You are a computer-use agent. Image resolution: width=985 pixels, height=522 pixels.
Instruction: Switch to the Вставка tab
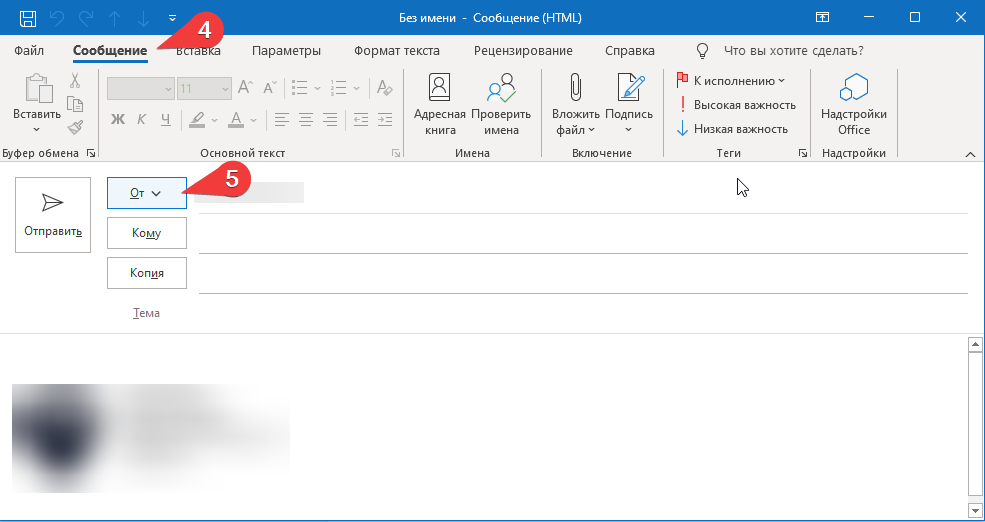tap(198, 51)
